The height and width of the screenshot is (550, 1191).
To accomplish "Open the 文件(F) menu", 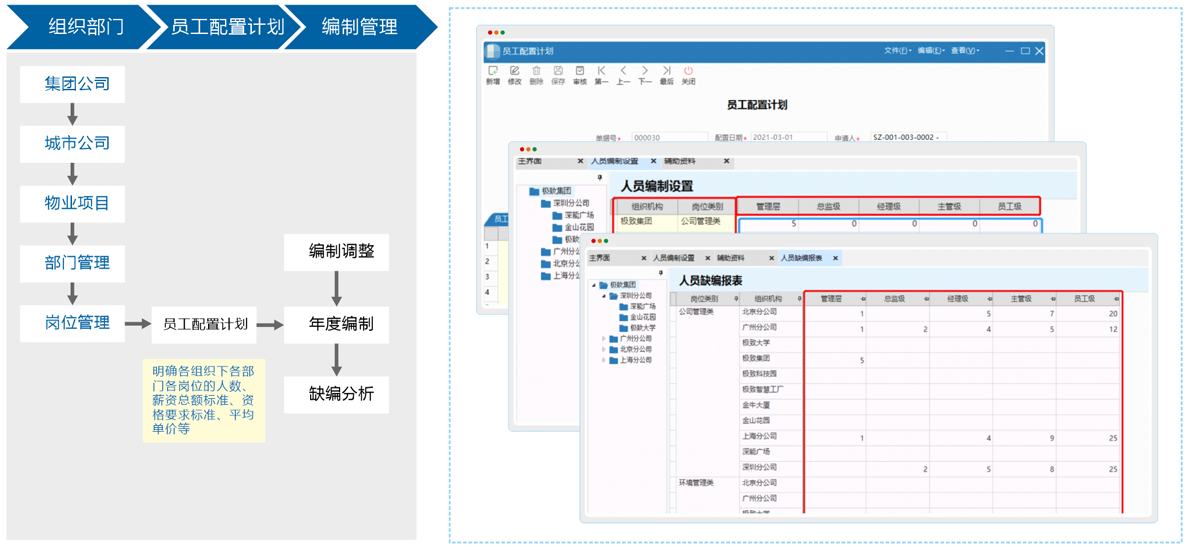I will click(x=896, y=51).
